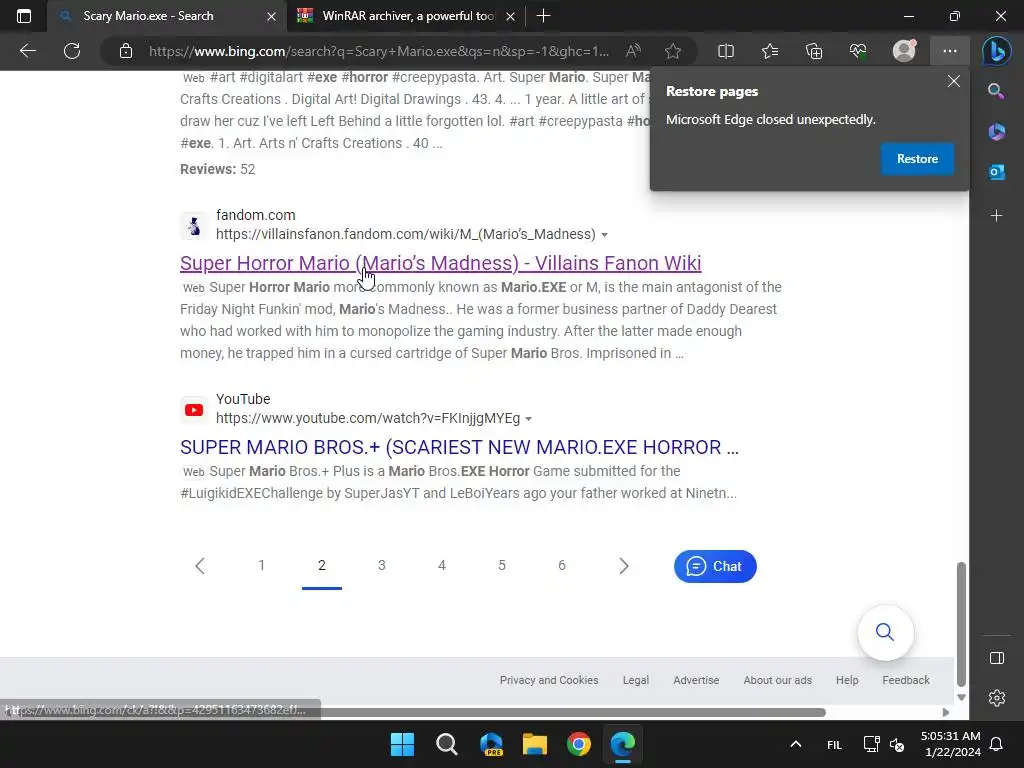Viewport: 1024px width, 768px height.
Task: Switch to the WinRAR archiver tab
Action: click(407, 16)
